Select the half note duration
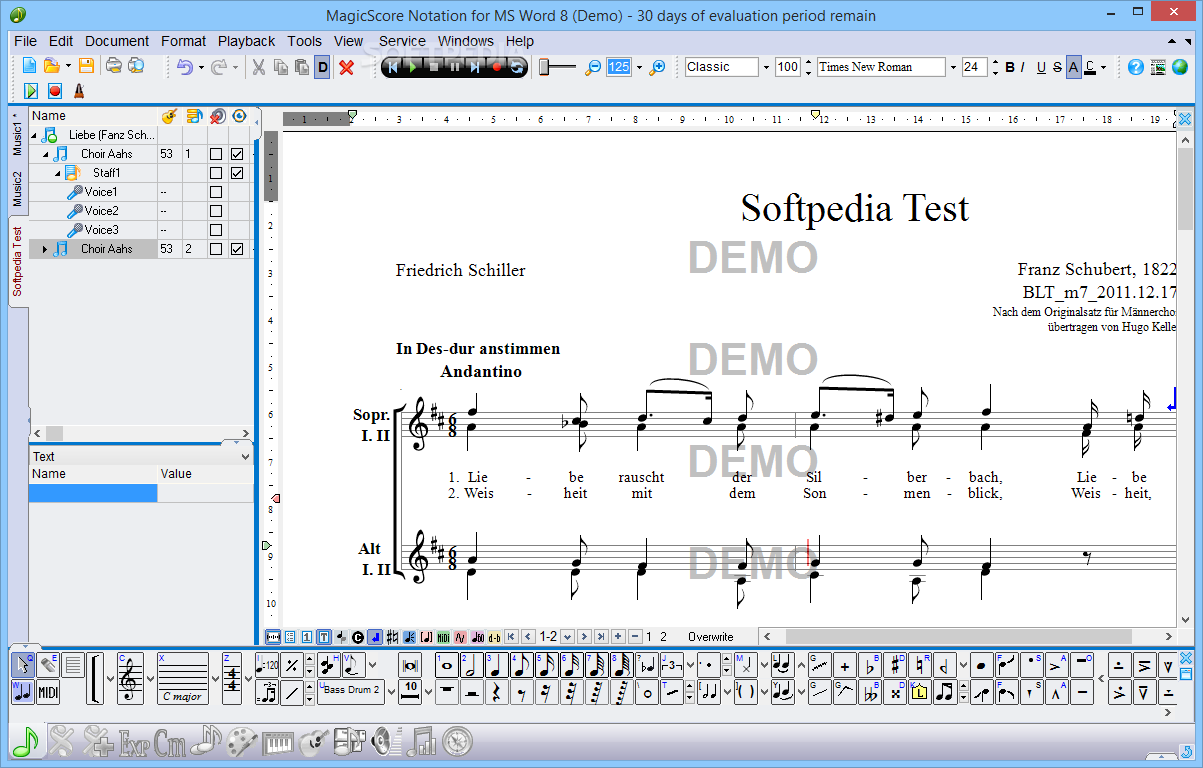The width and height of the screenshot is (1203, 768). pos(472,665)
